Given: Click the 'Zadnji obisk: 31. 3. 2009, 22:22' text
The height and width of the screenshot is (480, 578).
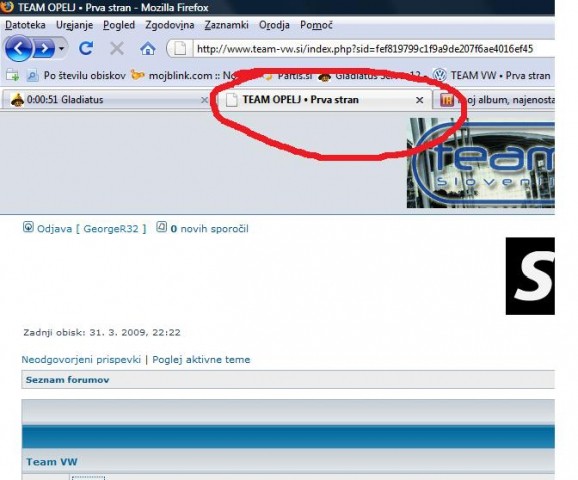Looking at the screenshot, I should point(102,333).
